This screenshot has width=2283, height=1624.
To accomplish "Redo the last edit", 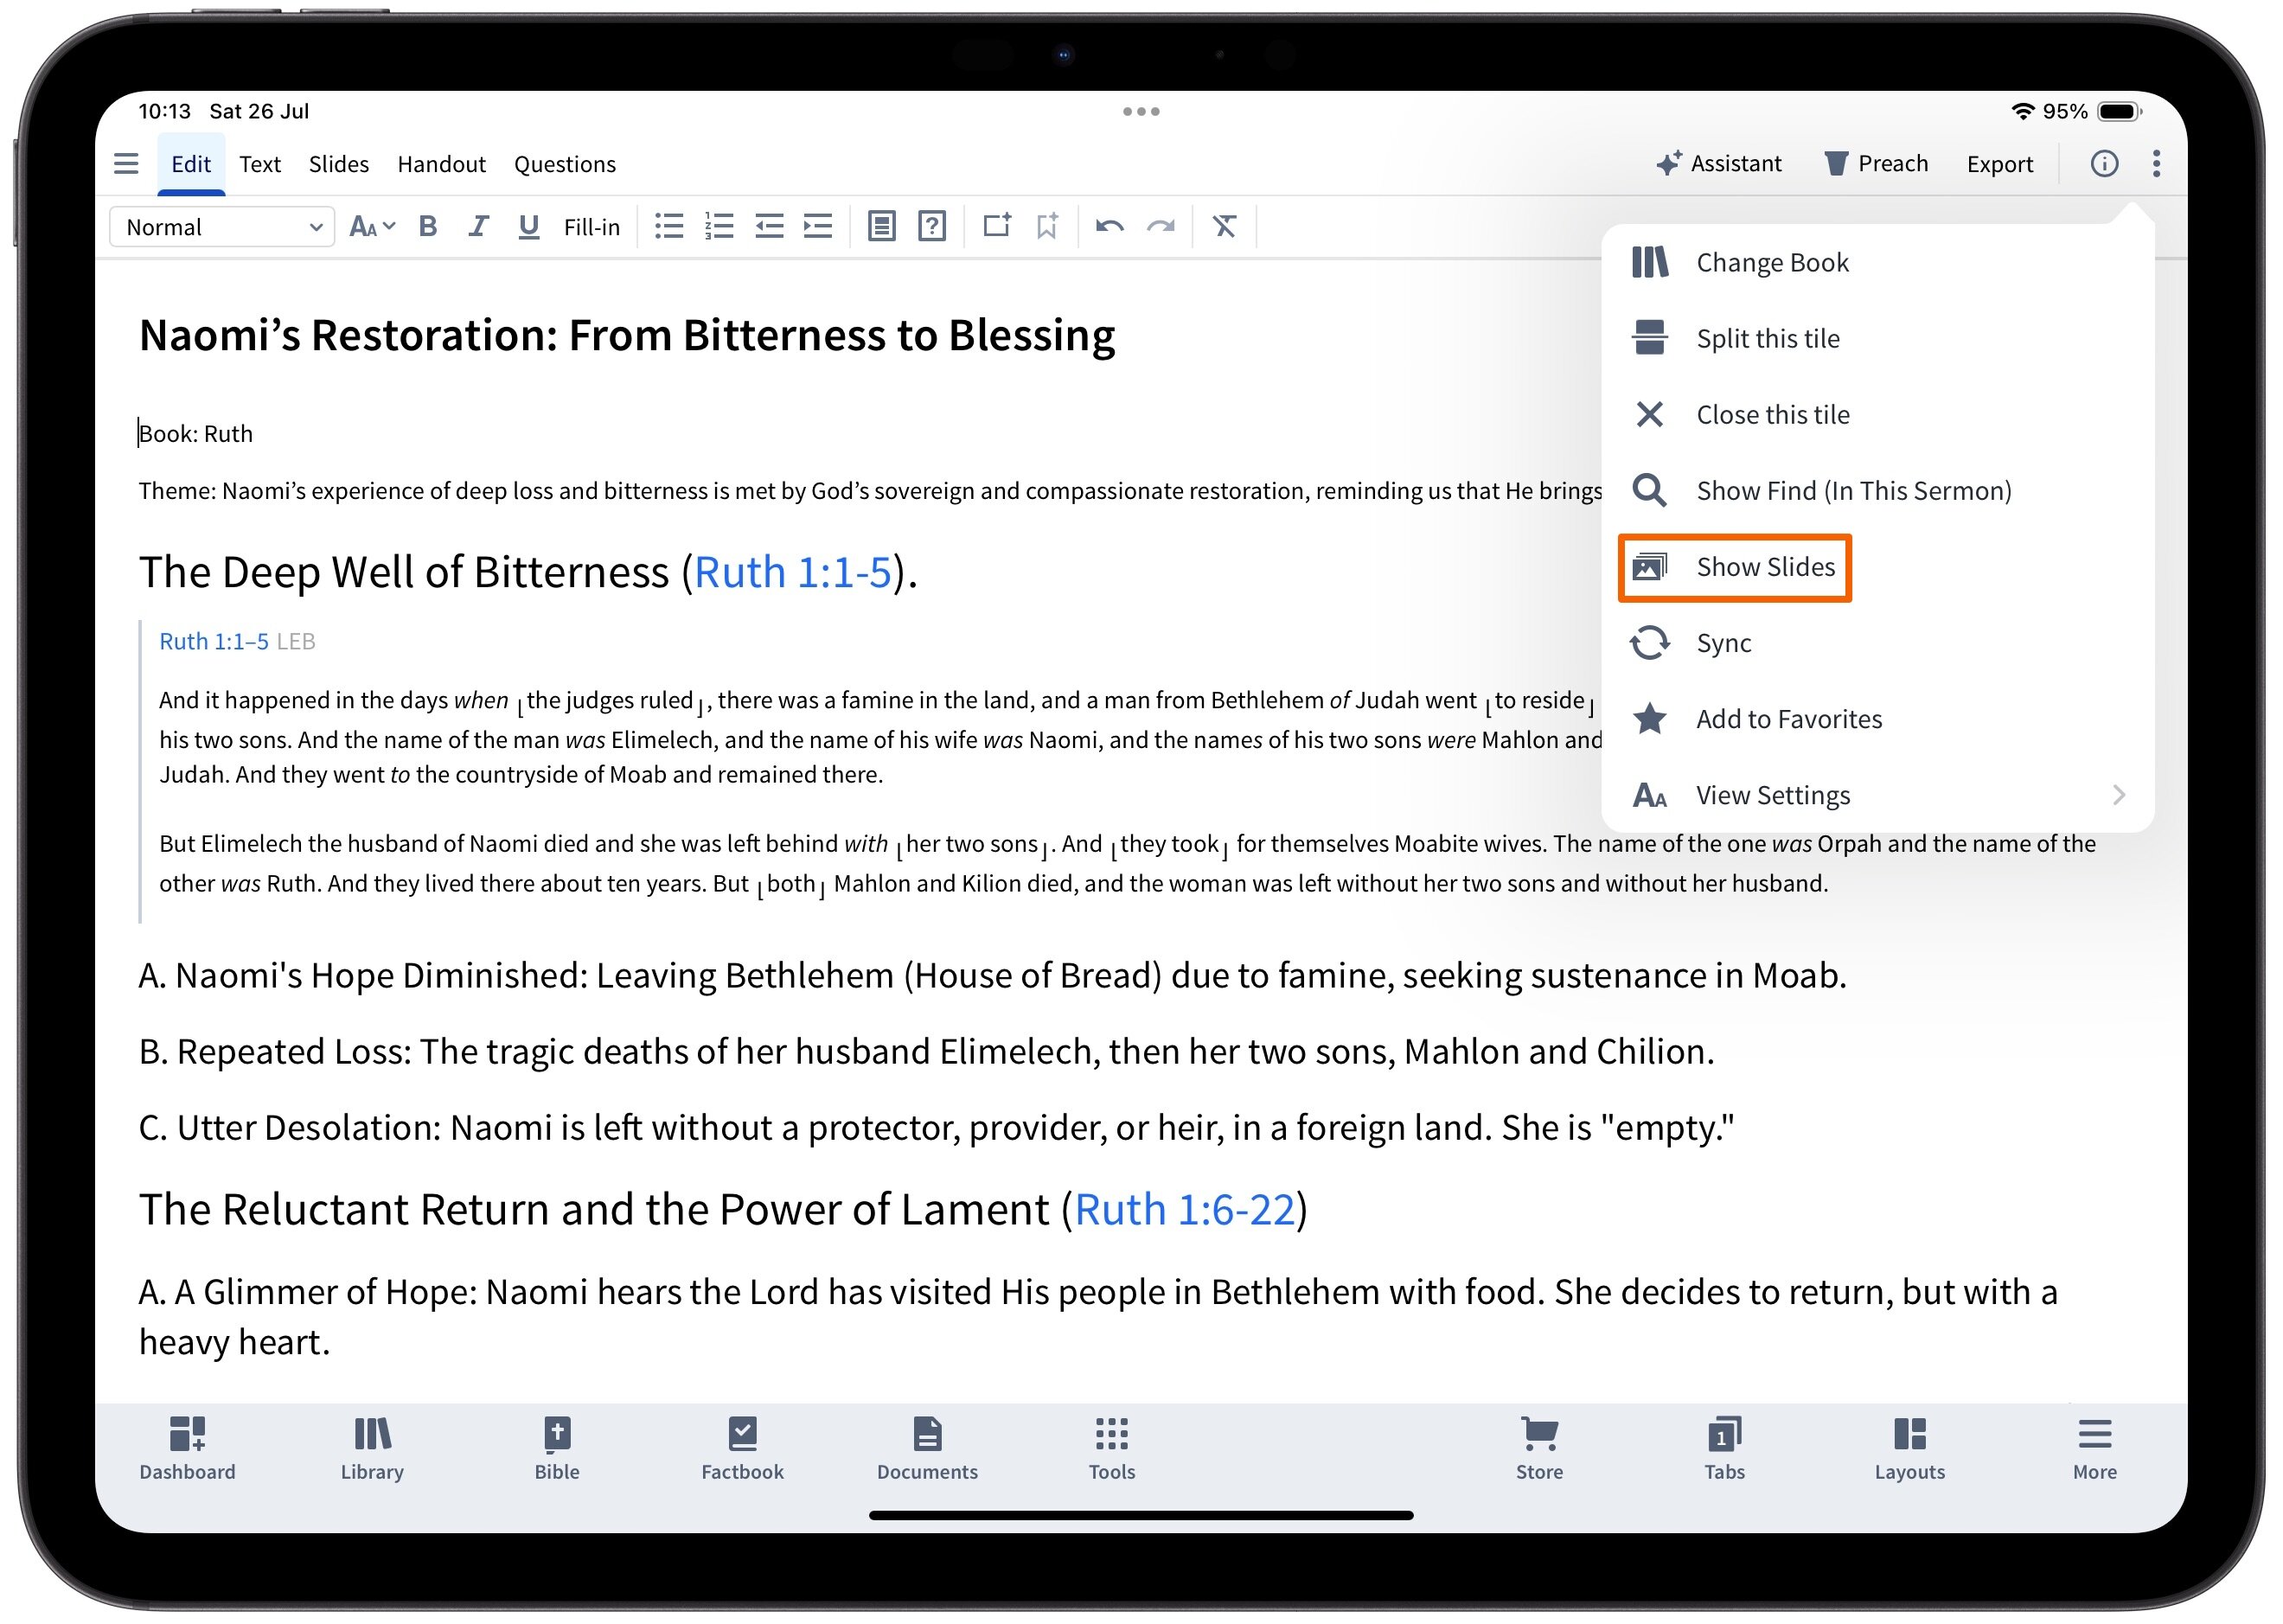I will point(1160,227).
